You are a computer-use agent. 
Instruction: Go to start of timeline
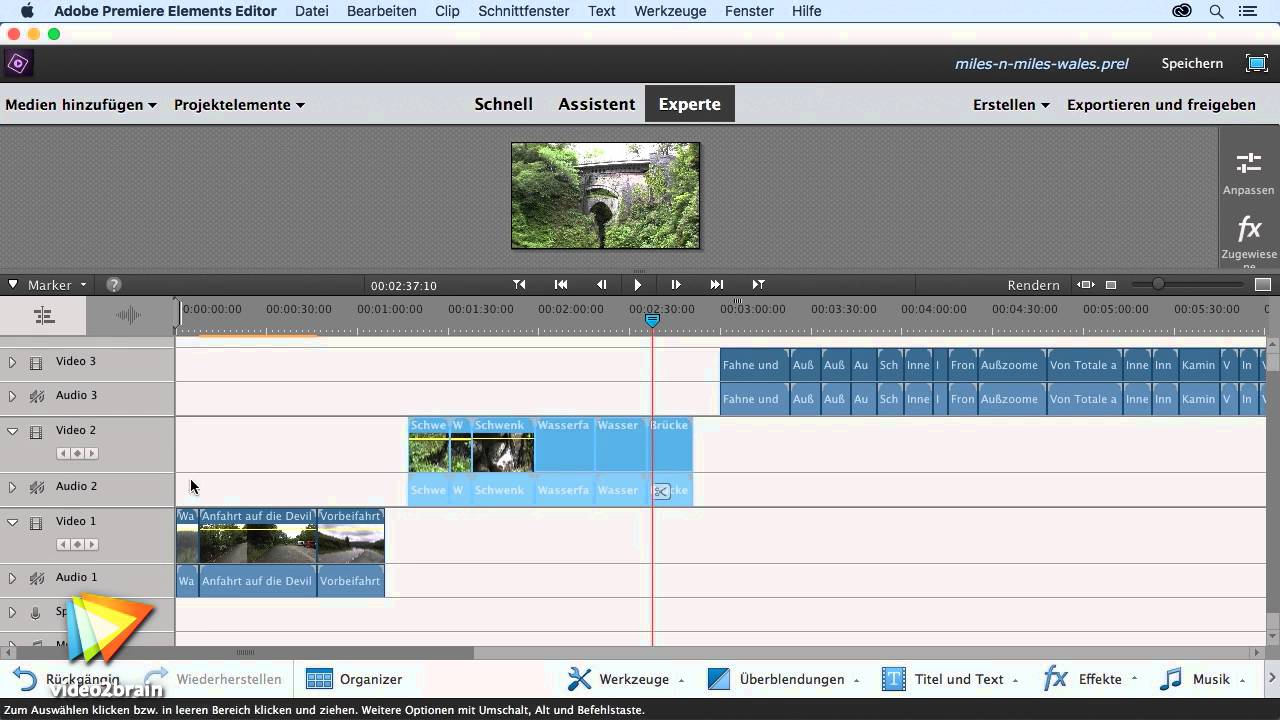point(561,285)
